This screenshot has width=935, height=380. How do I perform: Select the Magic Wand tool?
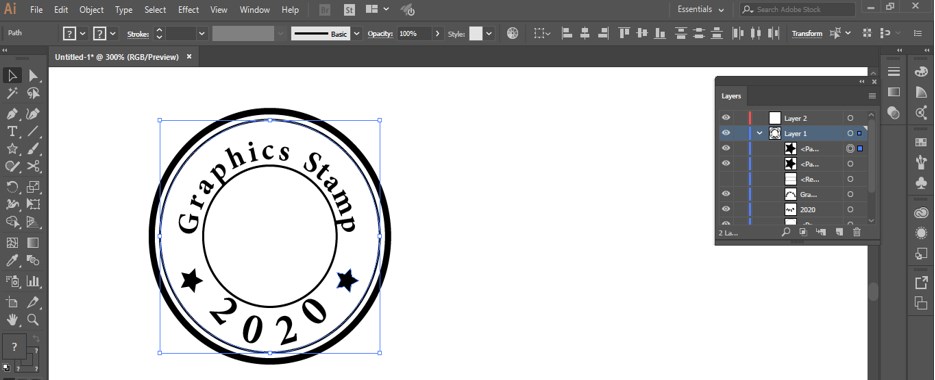tap(12, 94)
